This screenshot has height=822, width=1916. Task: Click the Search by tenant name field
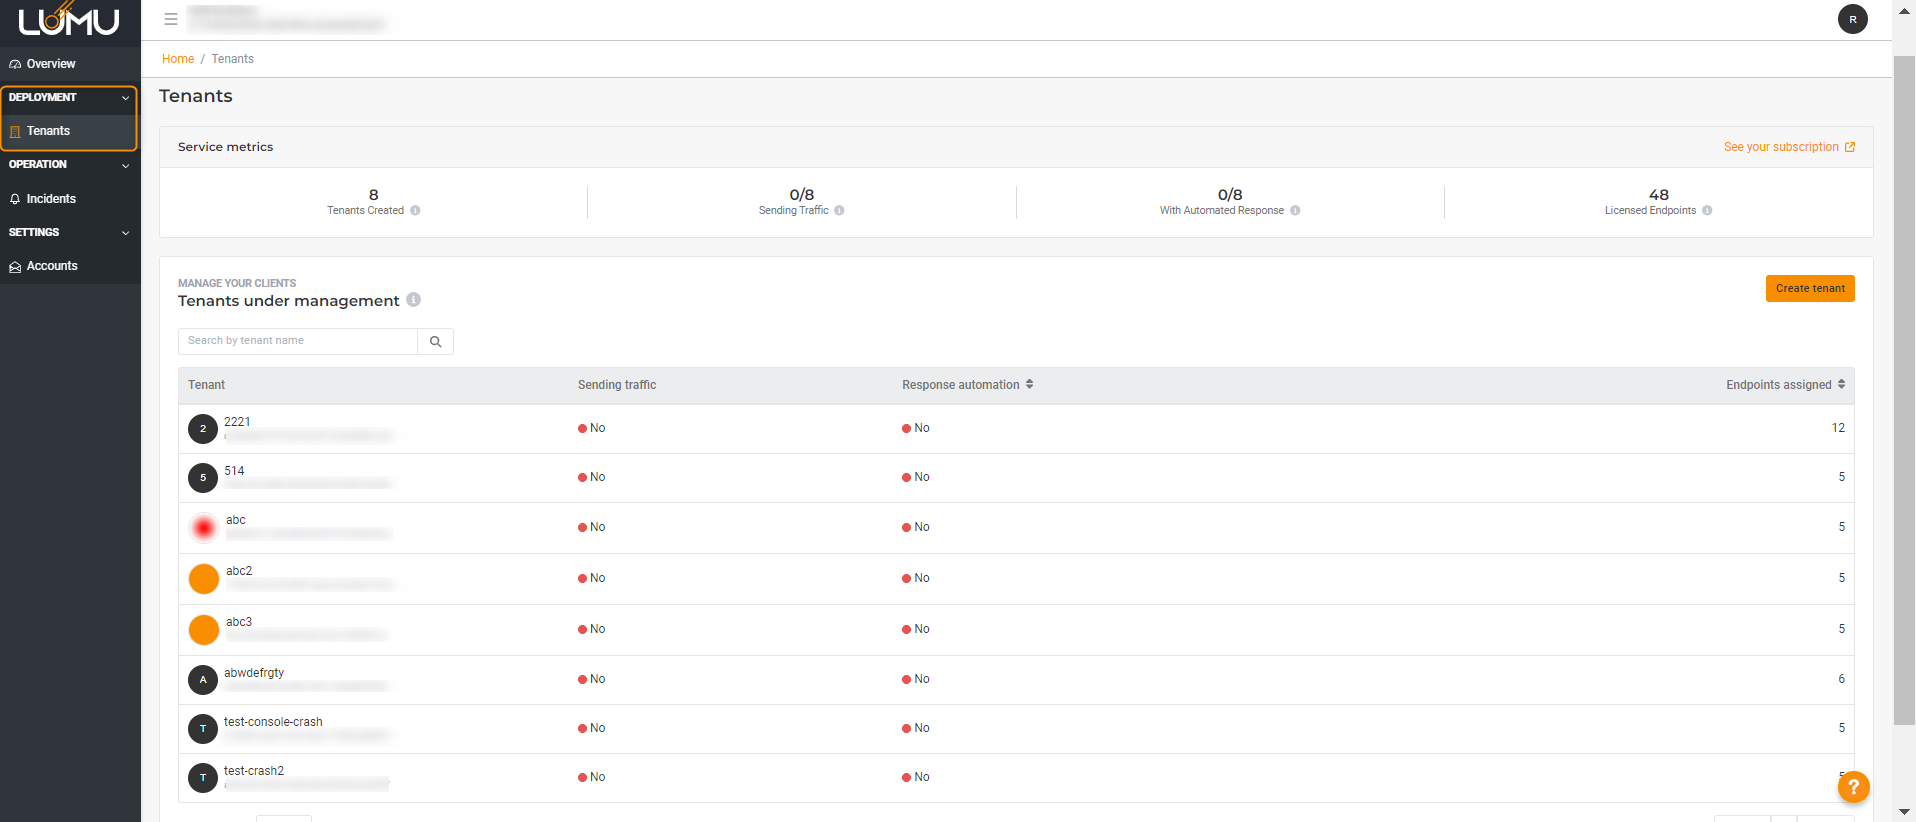(297, 342)
